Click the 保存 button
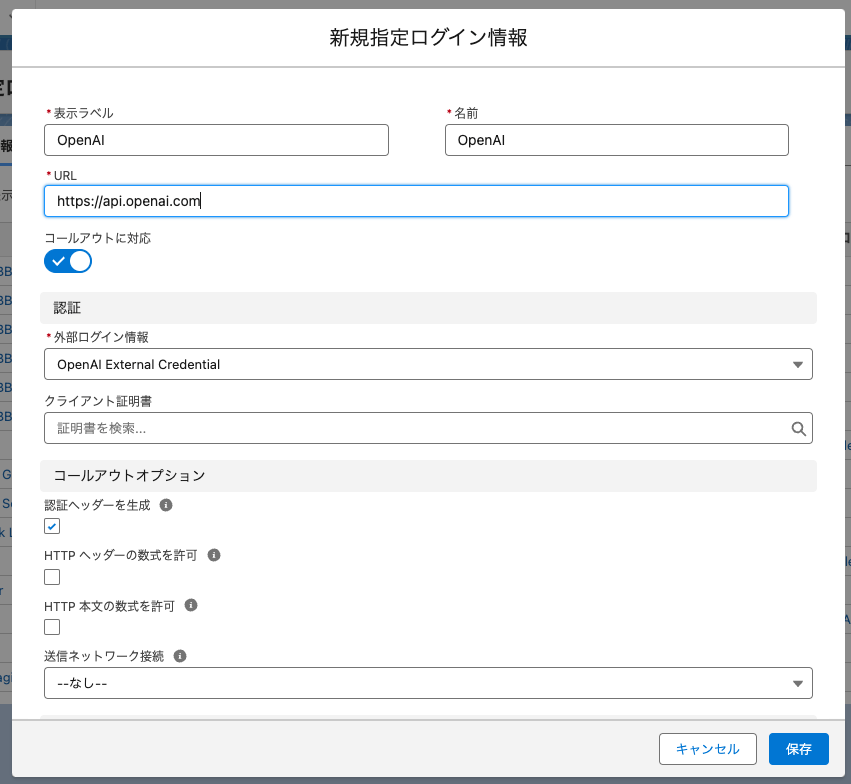 pyautogui.click(x=798, y=749)
